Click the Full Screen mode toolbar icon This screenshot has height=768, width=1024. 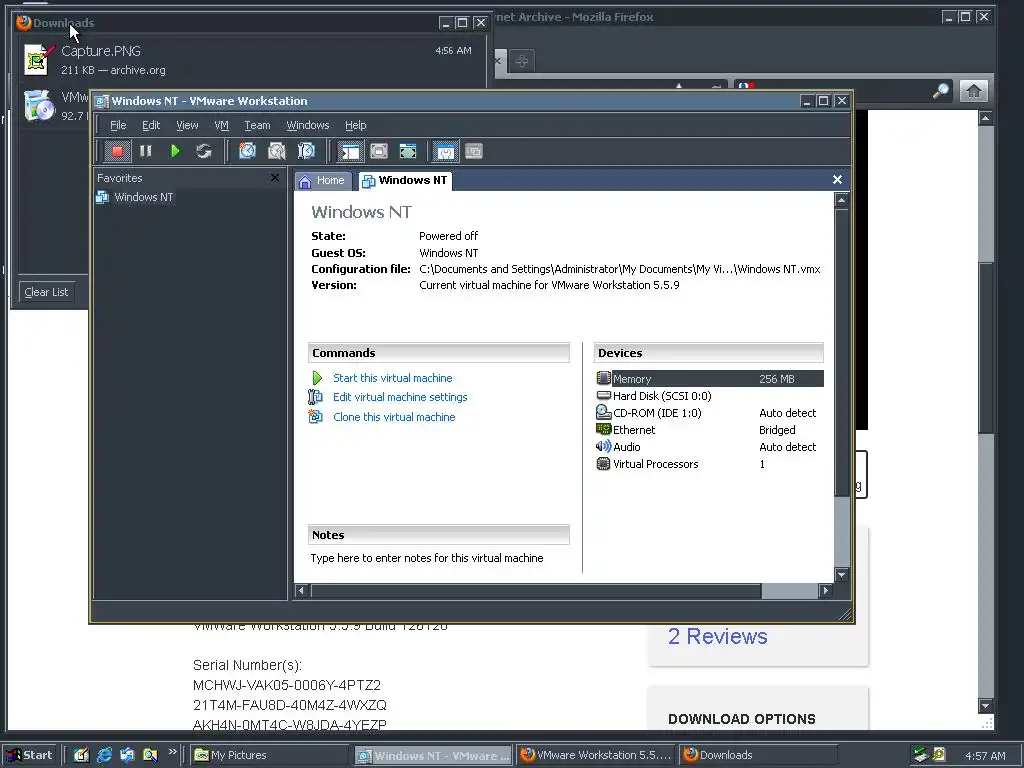408,152
